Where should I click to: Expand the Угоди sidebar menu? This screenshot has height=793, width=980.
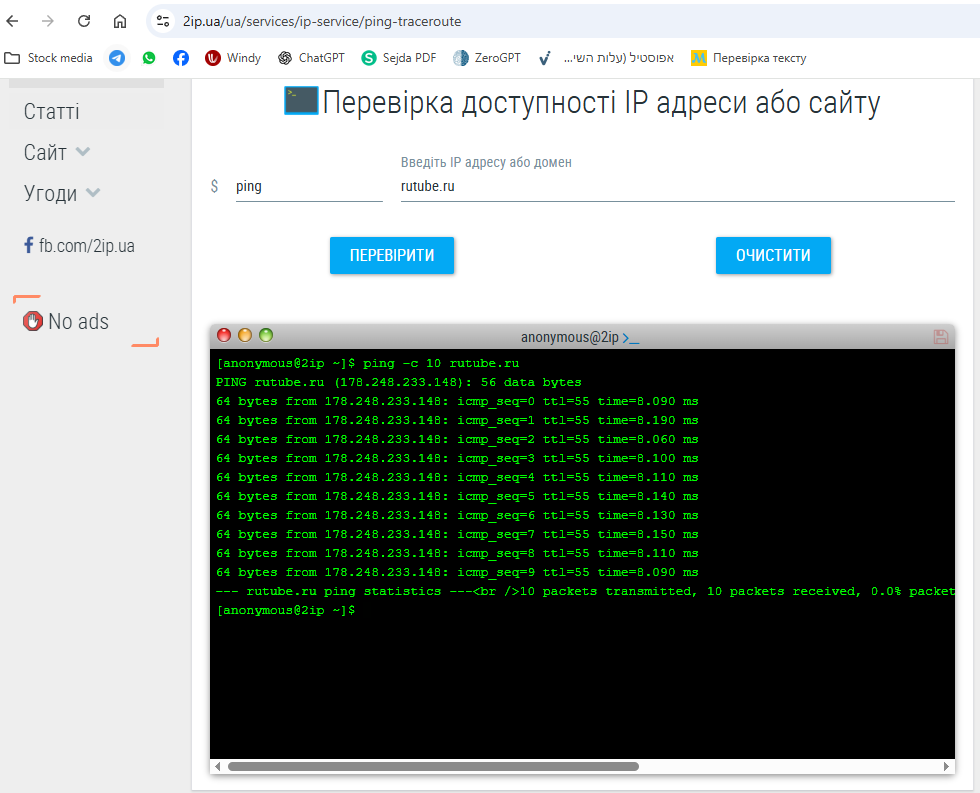(x=62, y=193)
